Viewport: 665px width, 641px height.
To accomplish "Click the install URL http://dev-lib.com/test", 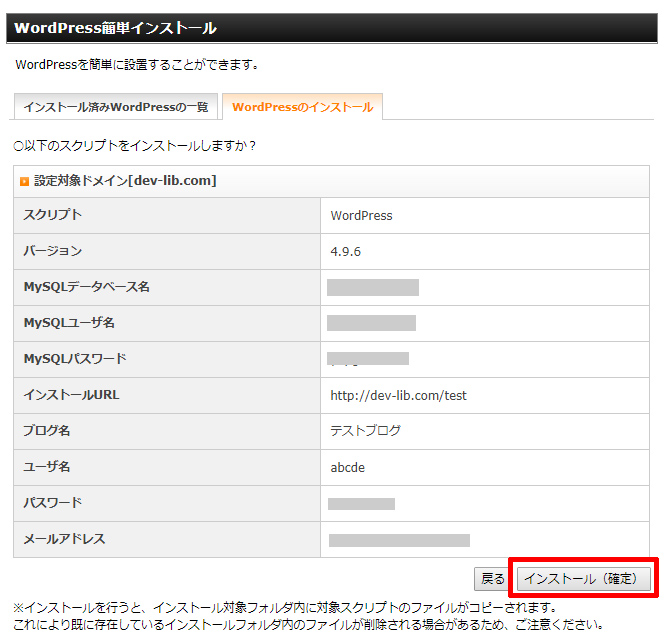I will coord(398,395).
